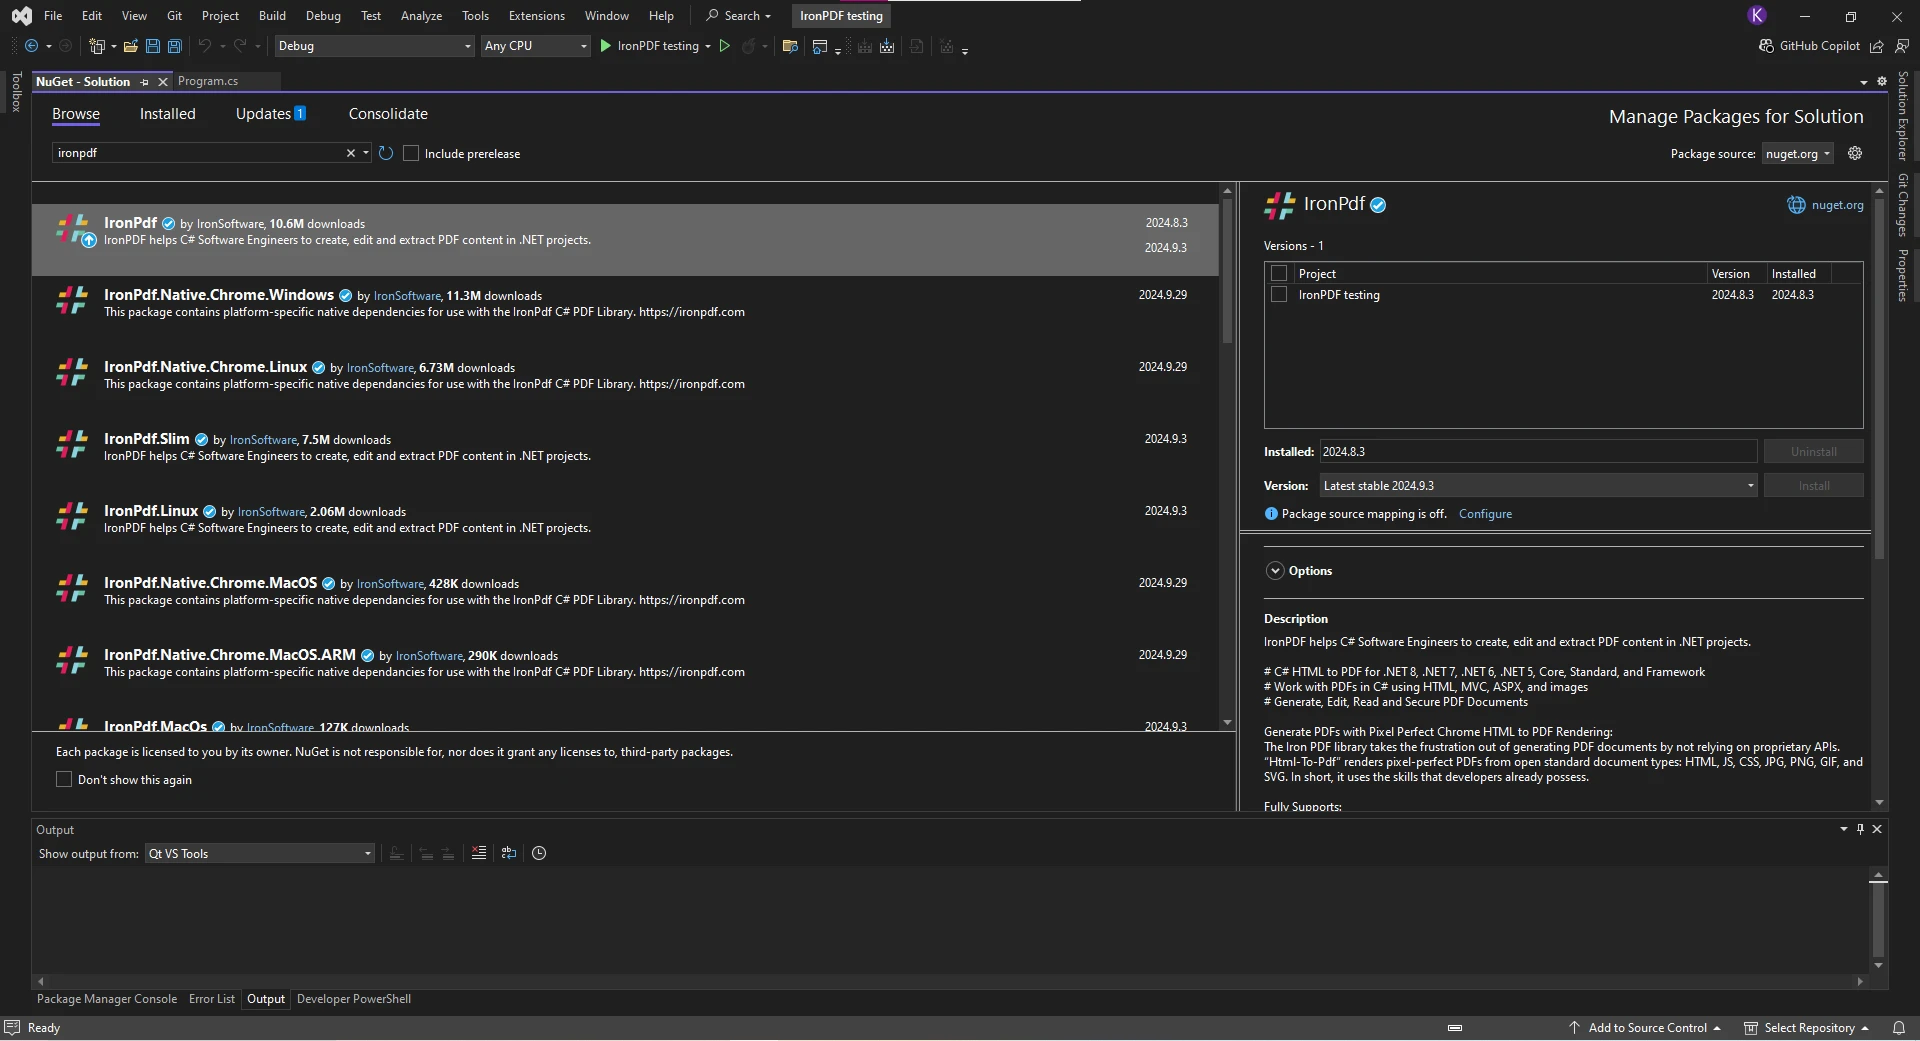1920x1041 pixels.
Task: Open the Version Latest stable 2024.9.3 dropdown
Action: 1538,485
